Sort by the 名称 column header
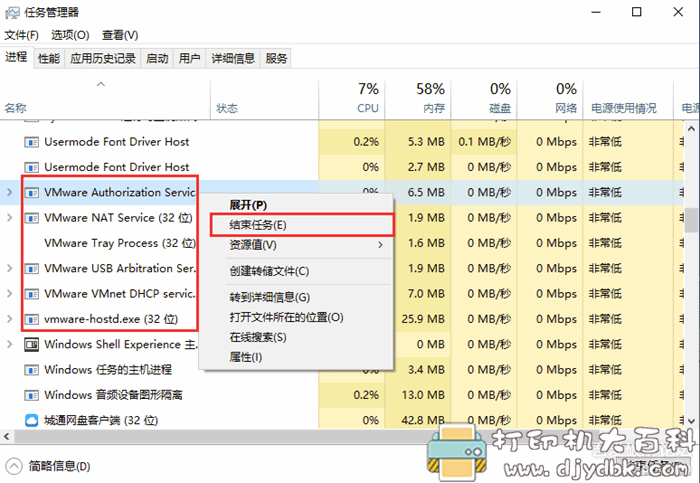 coord(105,100)
